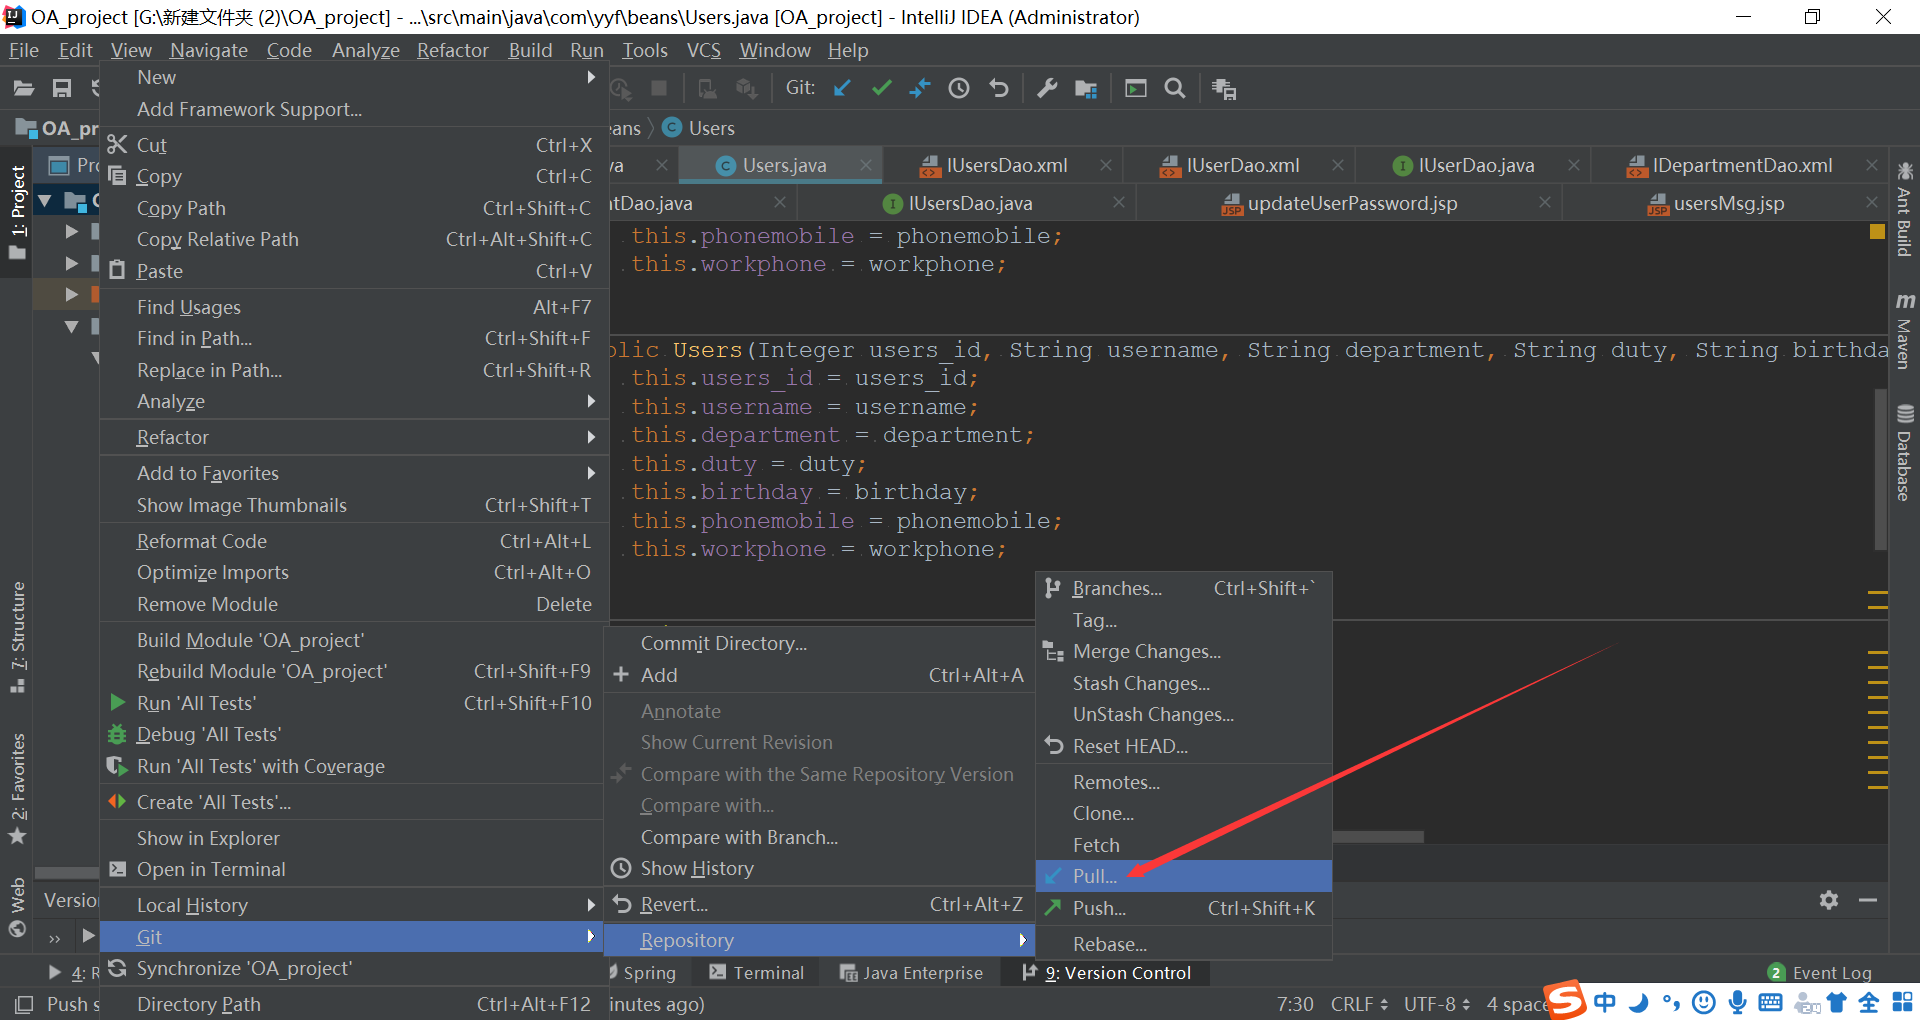Close the IUsersDao.xml editor tab
The height and width of the screenshot is (1020, 1920).
1106,165
